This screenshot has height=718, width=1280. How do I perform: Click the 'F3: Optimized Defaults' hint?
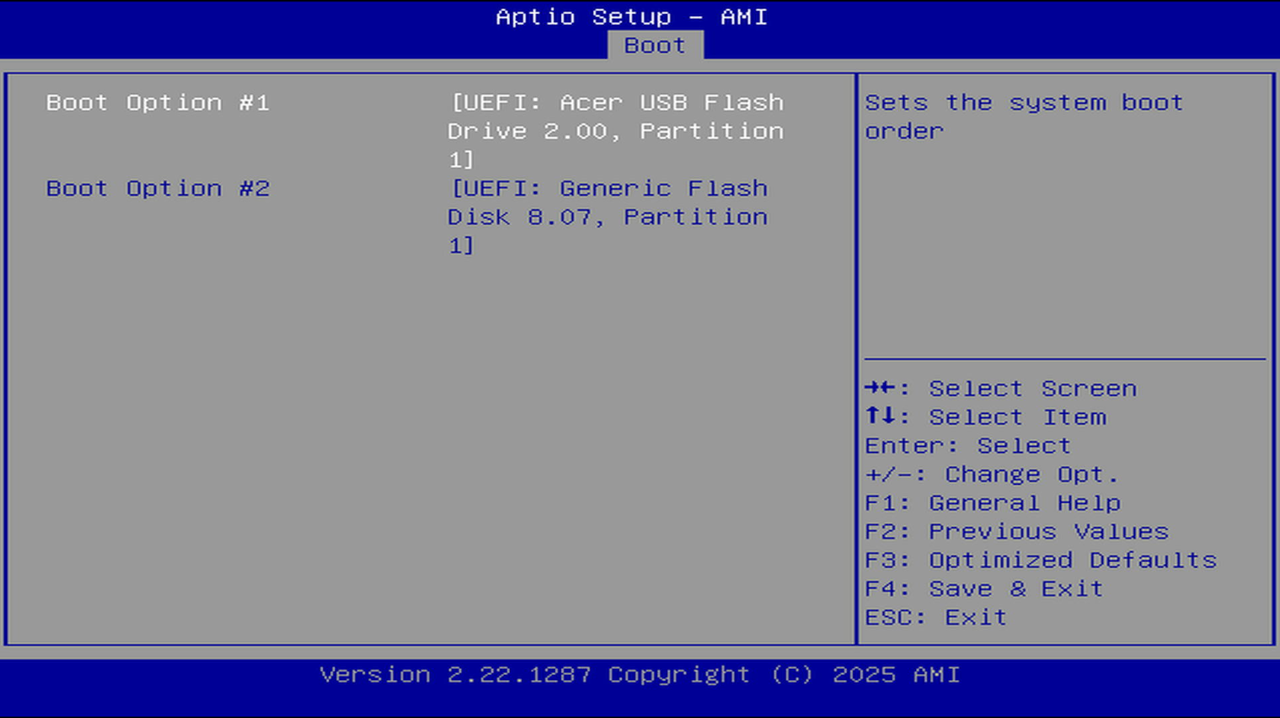tap(1041, 560)
